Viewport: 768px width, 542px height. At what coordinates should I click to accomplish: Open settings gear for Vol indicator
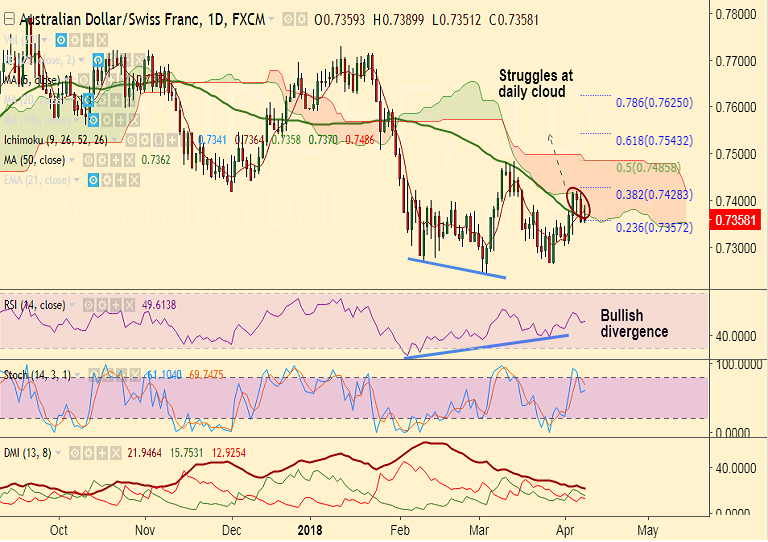click(74, 40)
